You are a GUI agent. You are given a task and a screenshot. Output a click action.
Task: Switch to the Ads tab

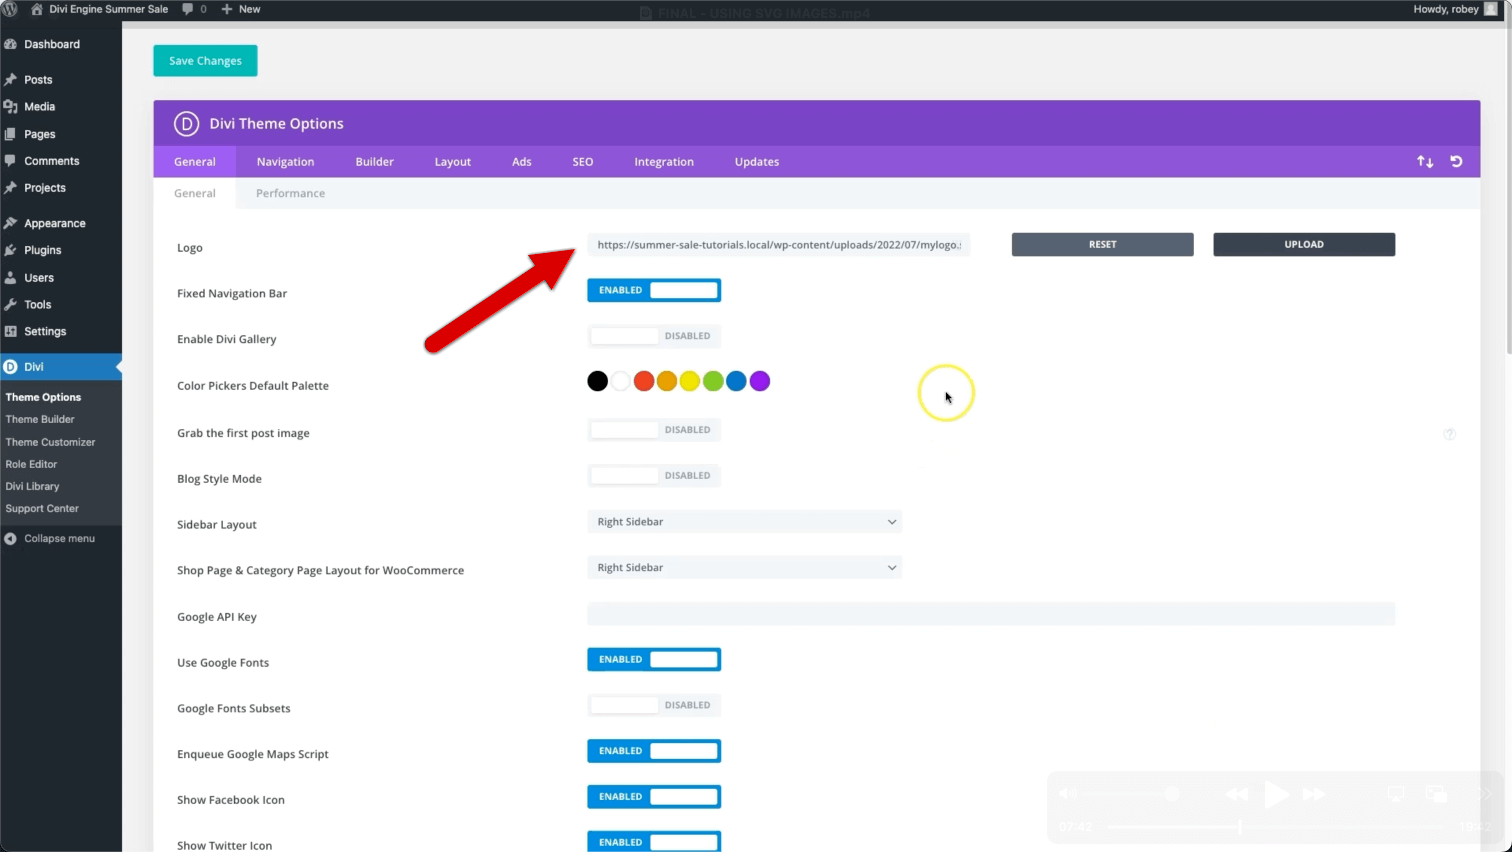point(522,162)
